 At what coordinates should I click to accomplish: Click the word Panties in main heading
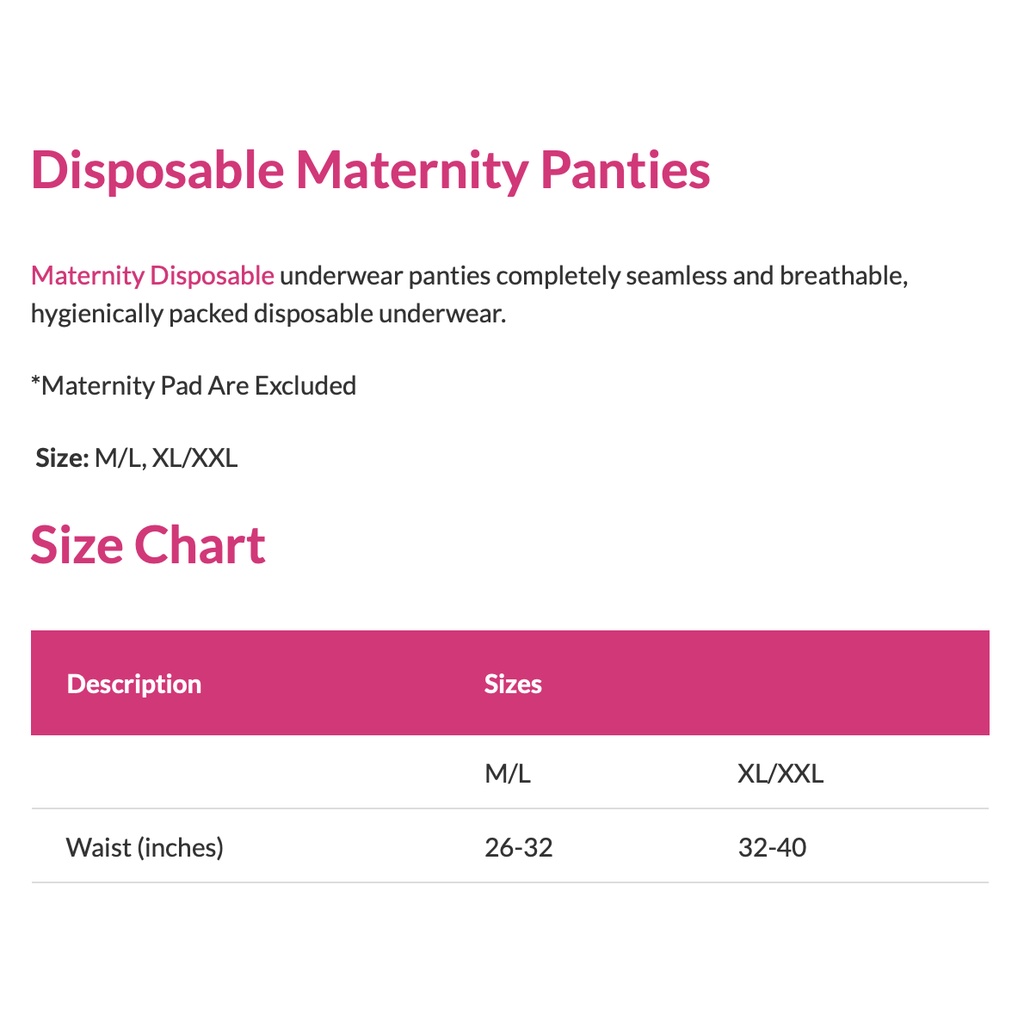pyautogui.click(x=625, y=170)
